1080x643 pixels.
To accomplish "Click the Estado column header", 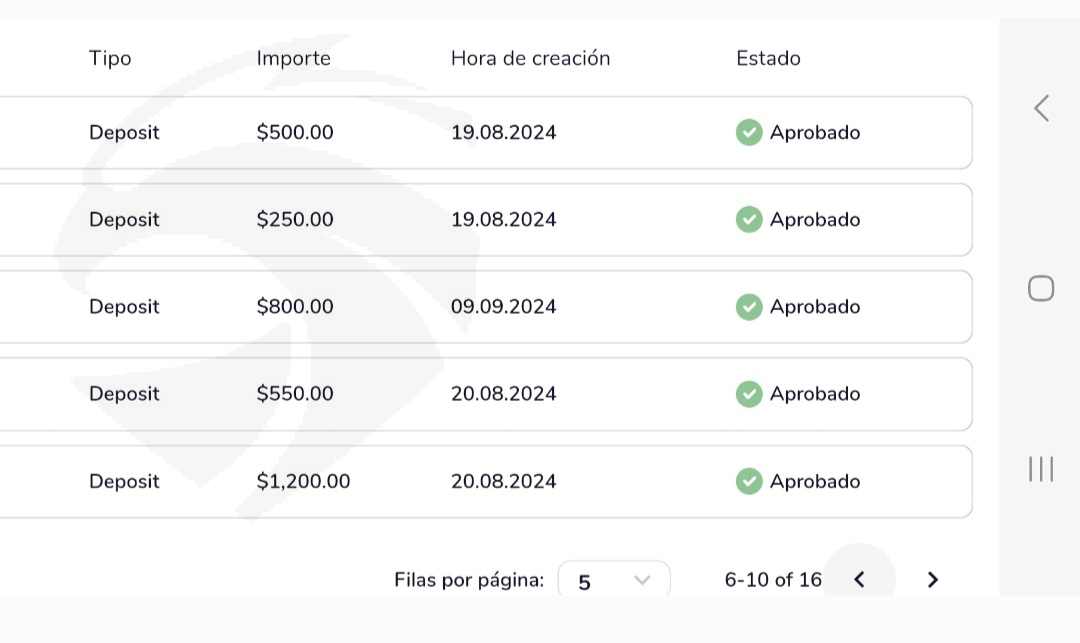I will (768, 58).
